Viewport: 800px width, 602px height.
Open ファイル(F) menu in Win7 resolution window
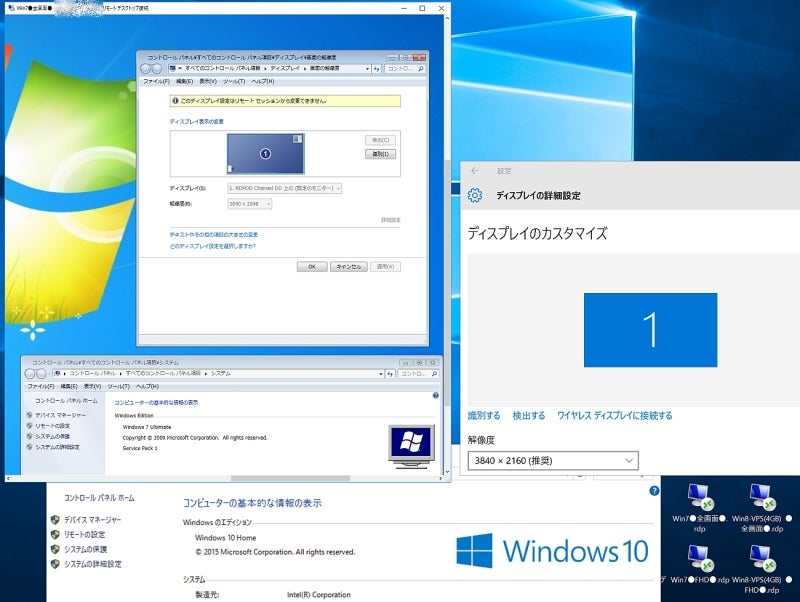point(156,82)
